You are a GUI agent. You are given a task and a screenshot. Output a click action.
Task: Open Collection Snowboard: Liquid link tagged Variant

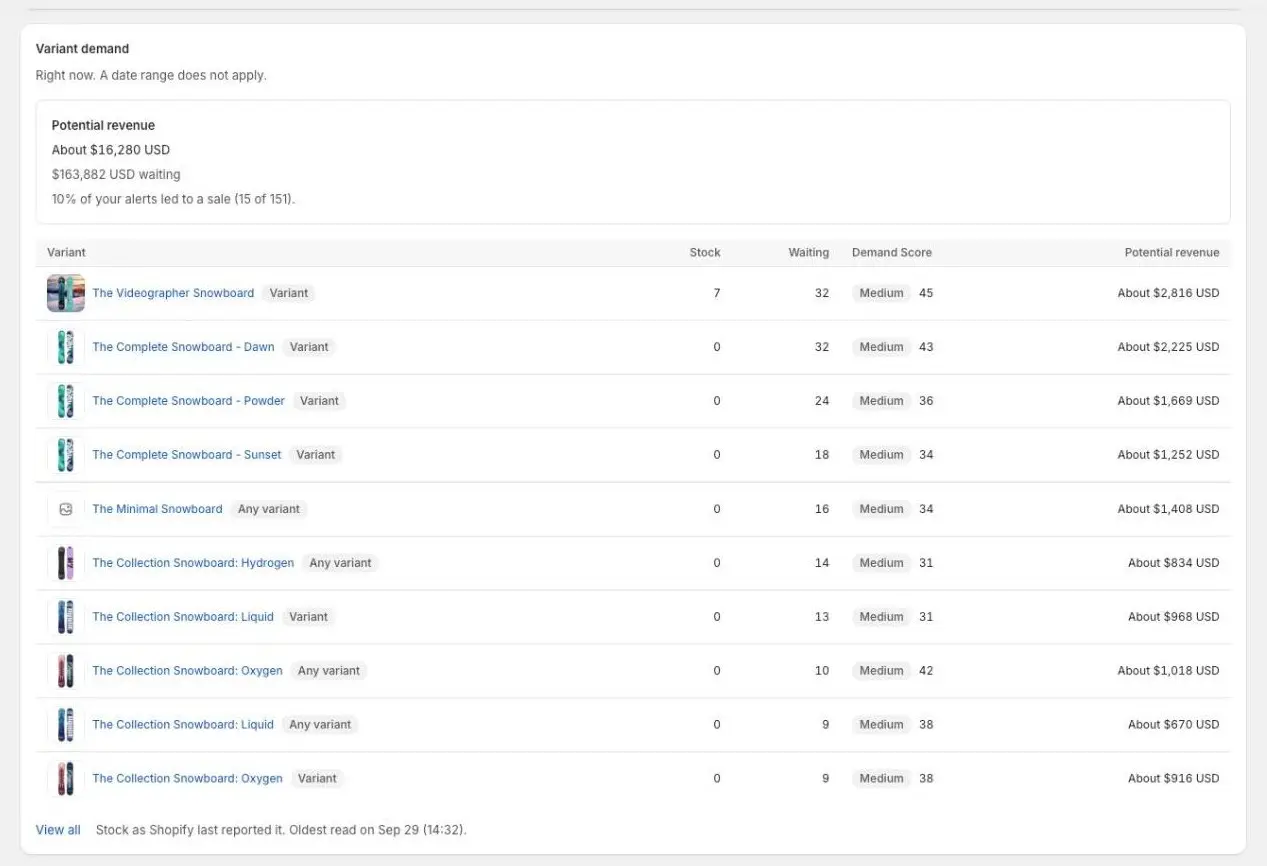(x=183, y=617)
